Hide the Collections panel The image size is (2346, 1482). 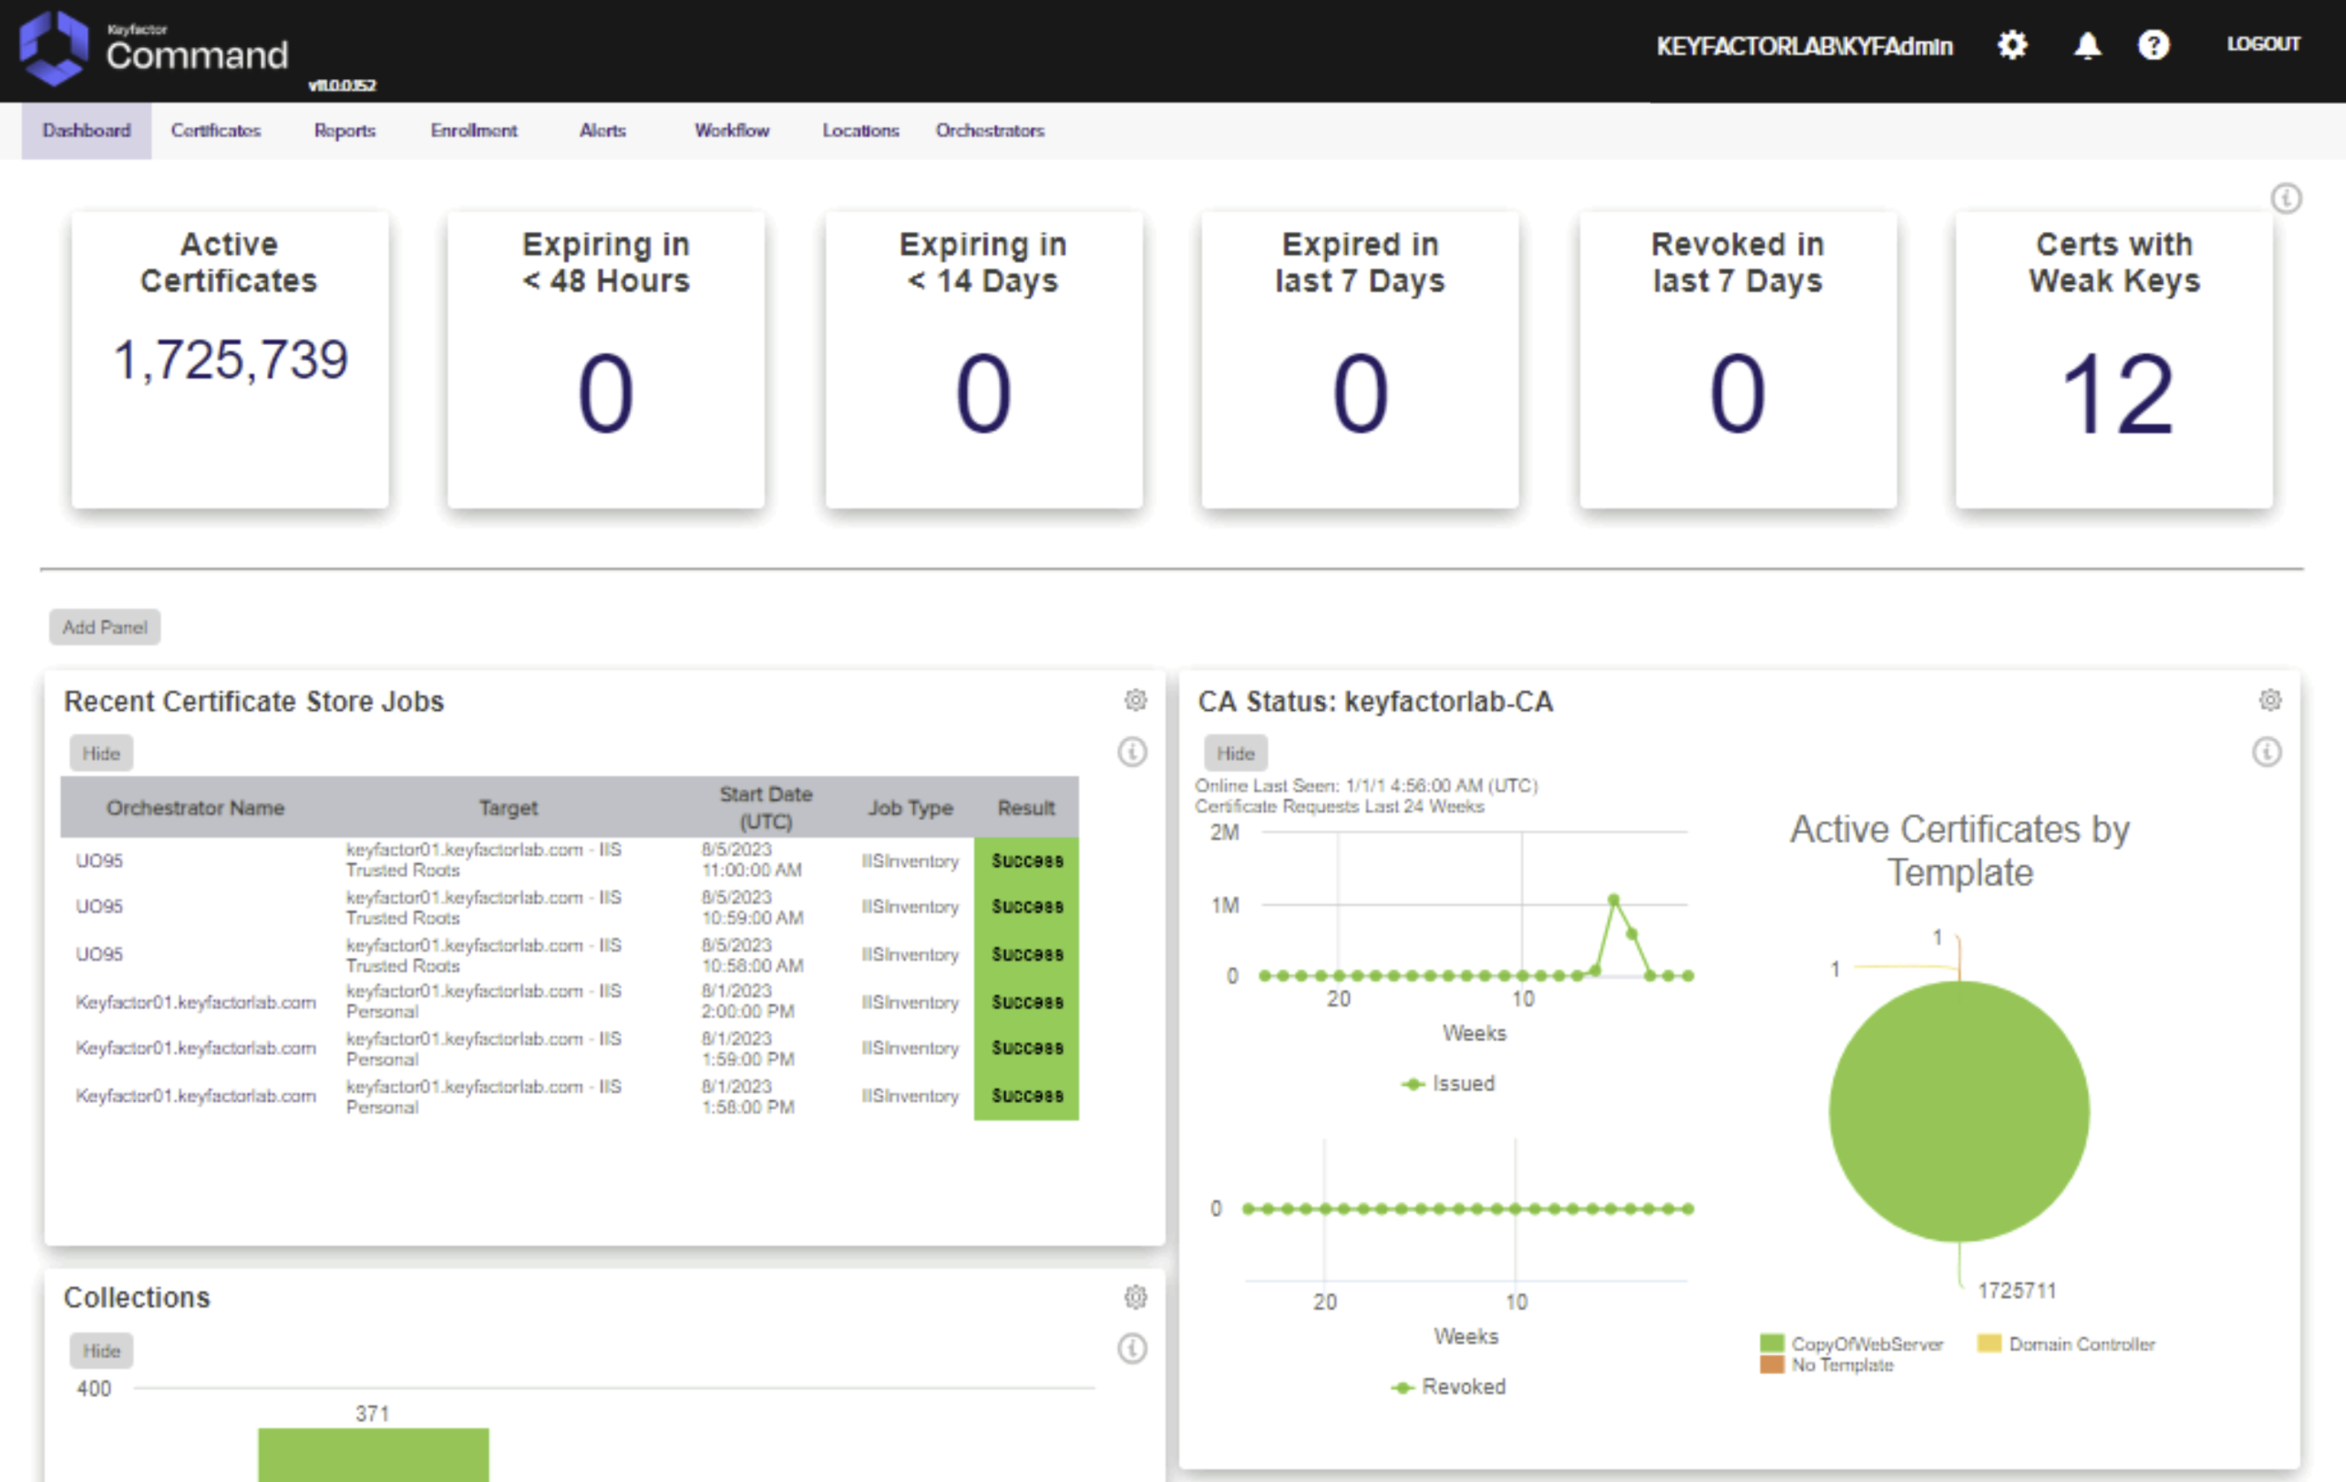[x=101, y=1350]
